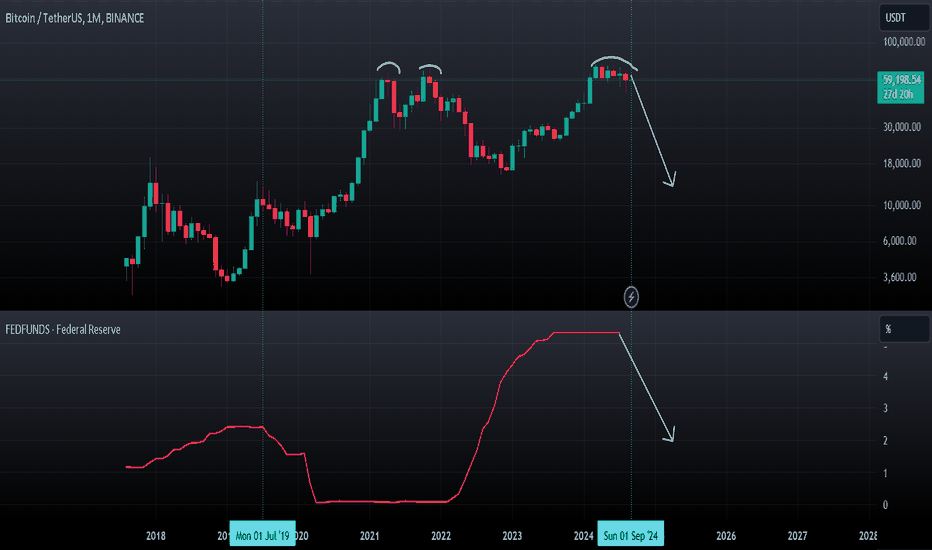This screenshot has width=932, height=550.
Task: Click the 0 percent axis label
Action: [x=886, y=505]
